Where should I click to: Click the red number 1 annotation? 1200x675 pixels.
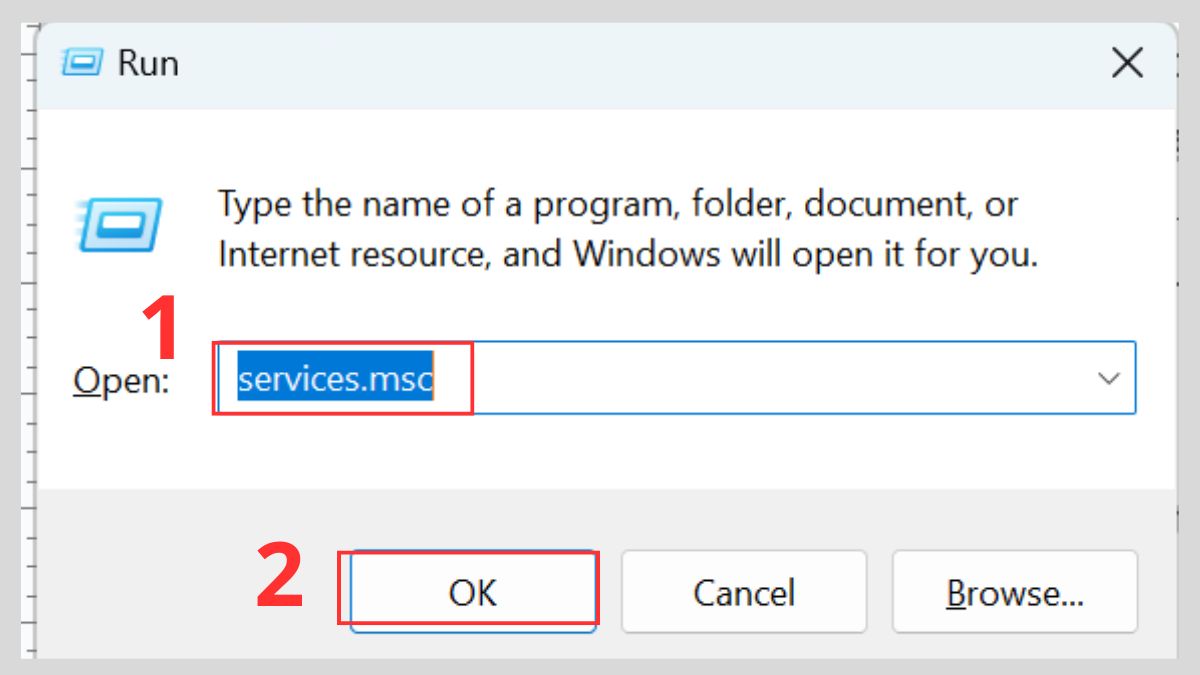160,330
